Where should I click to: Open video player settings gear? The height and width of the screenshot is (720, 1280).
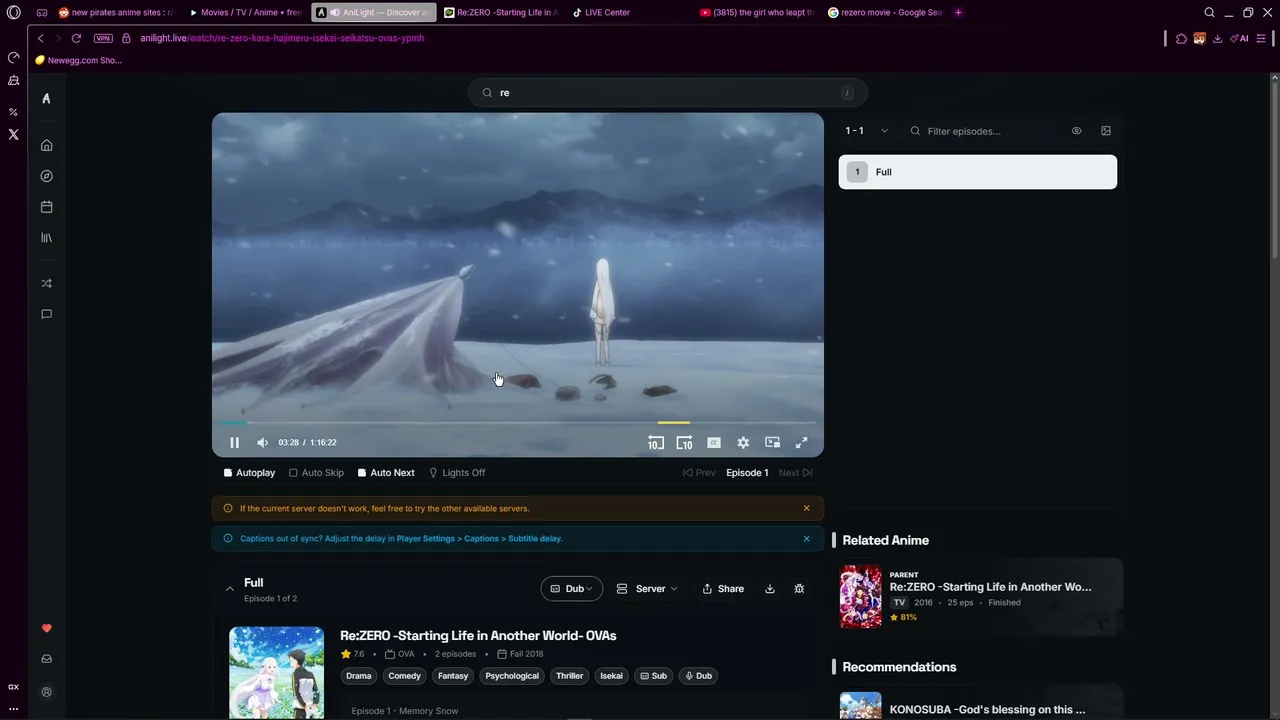pos(743,442)
